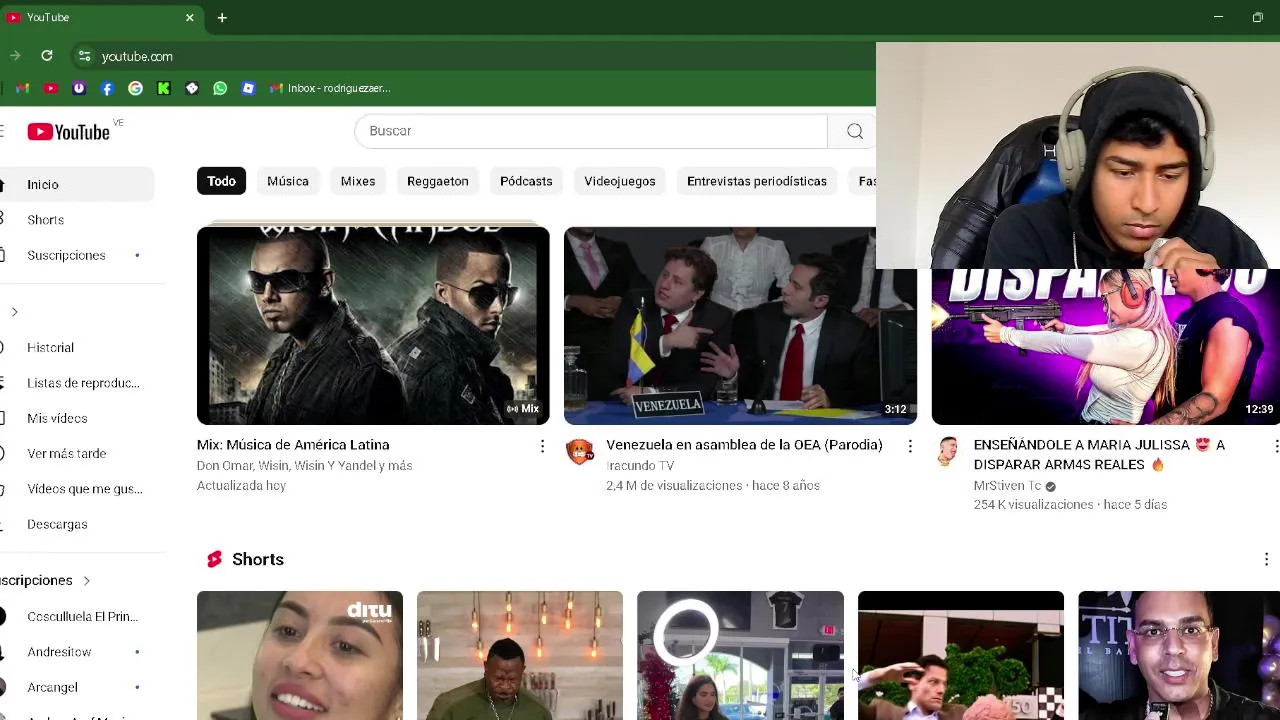Screen dimensions: 1280x720
Task: Select the Música filter chip
Action: tap(288, 181)
